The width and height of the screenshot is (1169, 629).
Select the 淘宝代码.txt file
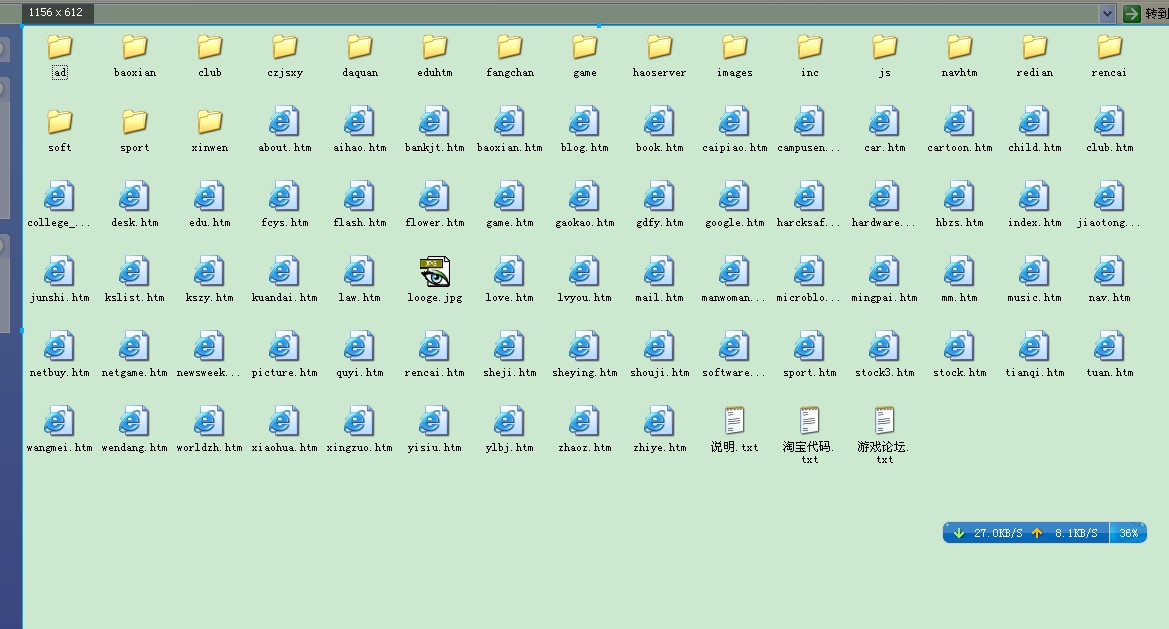point(809,422)
